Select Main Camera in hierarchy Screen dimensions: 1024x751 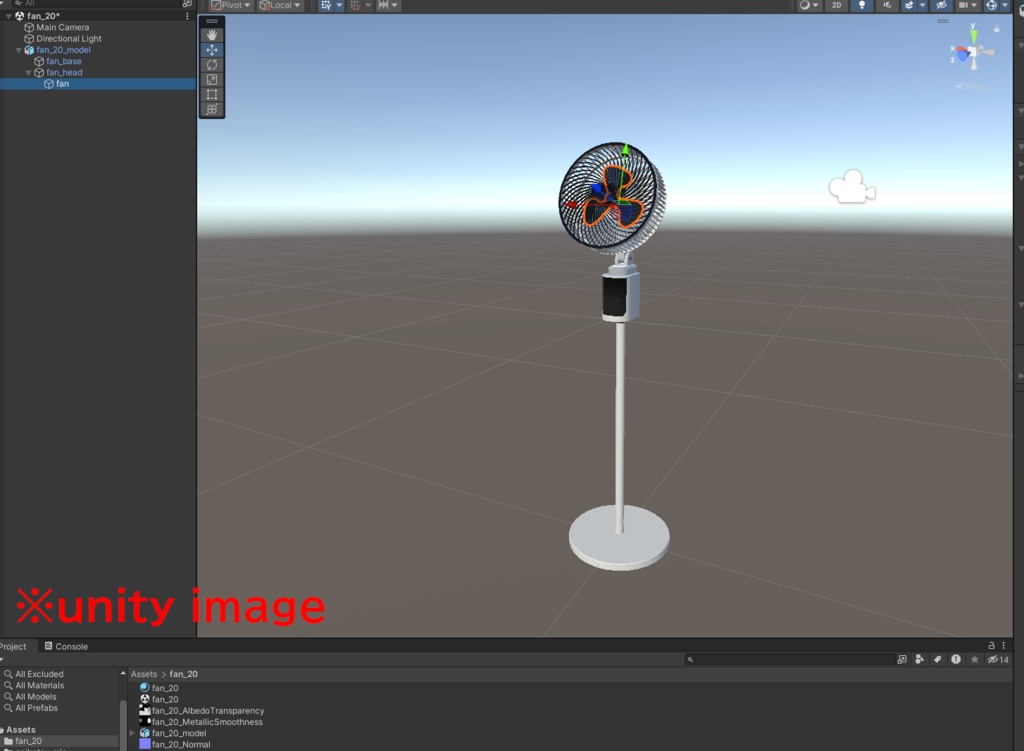point(63,27)
